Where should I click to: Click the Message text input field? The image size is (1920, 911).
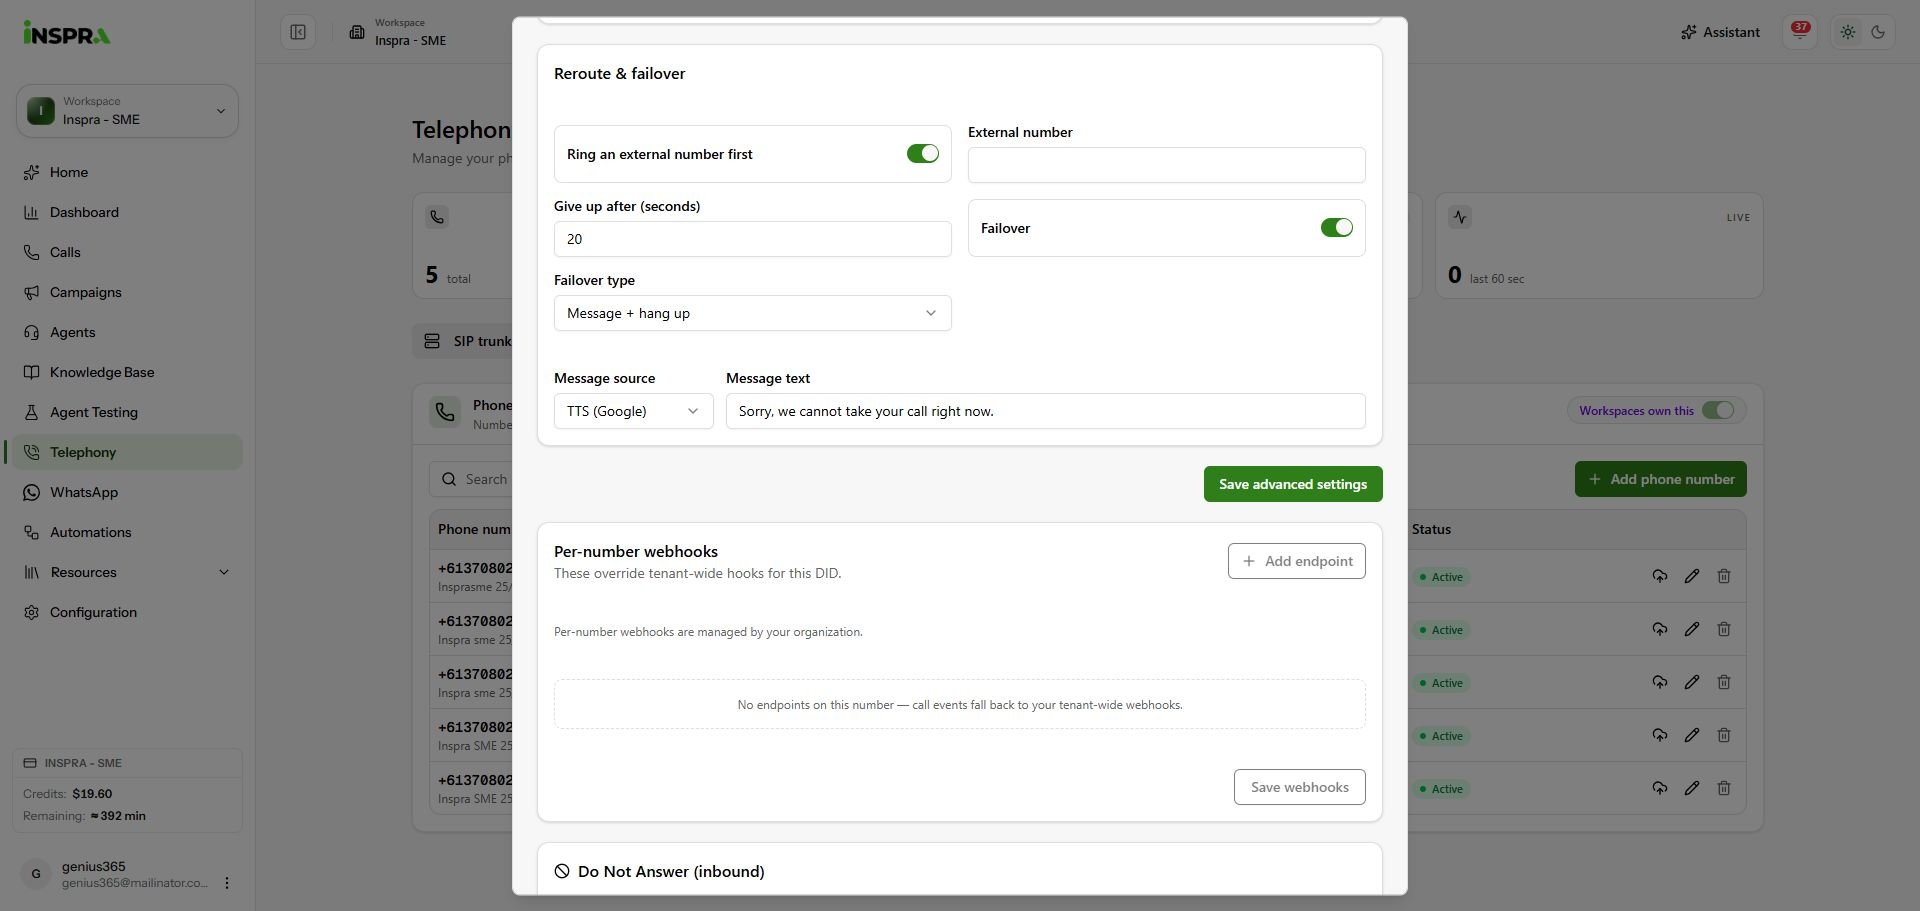pyautogui.click(x=1045, y=411)
